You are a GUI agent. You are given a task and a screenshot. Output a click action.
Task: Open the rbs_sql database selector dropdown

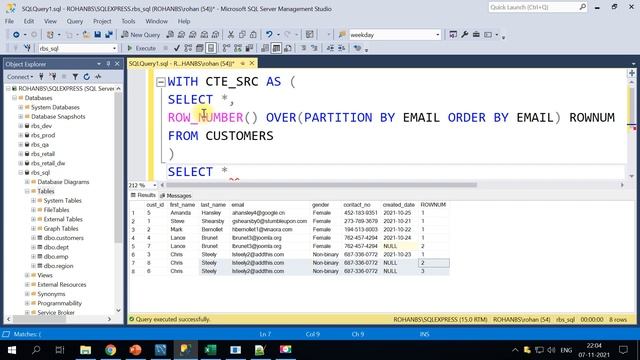114,48
